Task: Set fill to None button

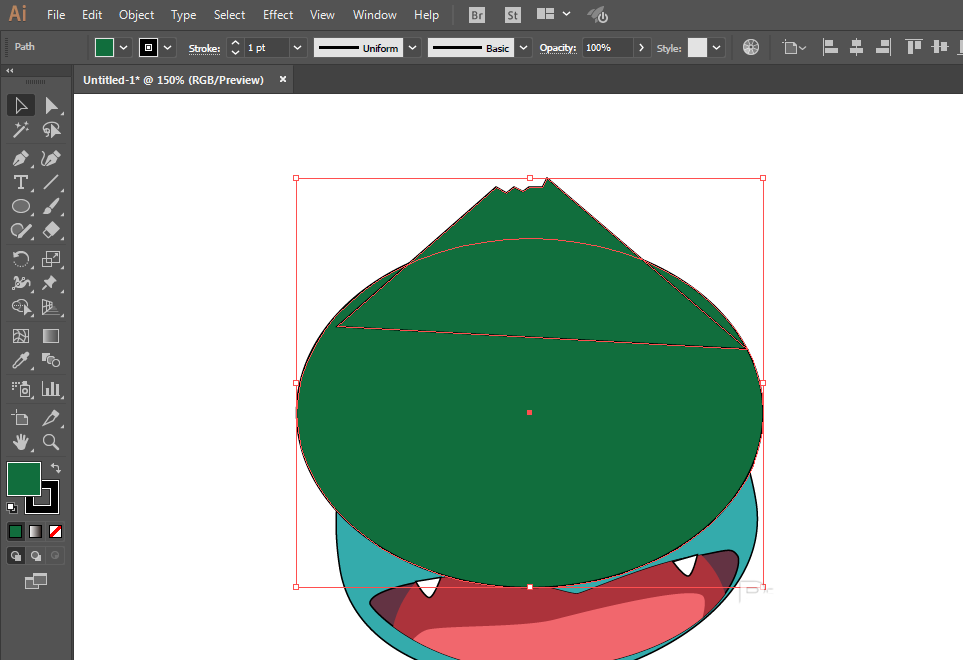Action: [x=55, y=532]
